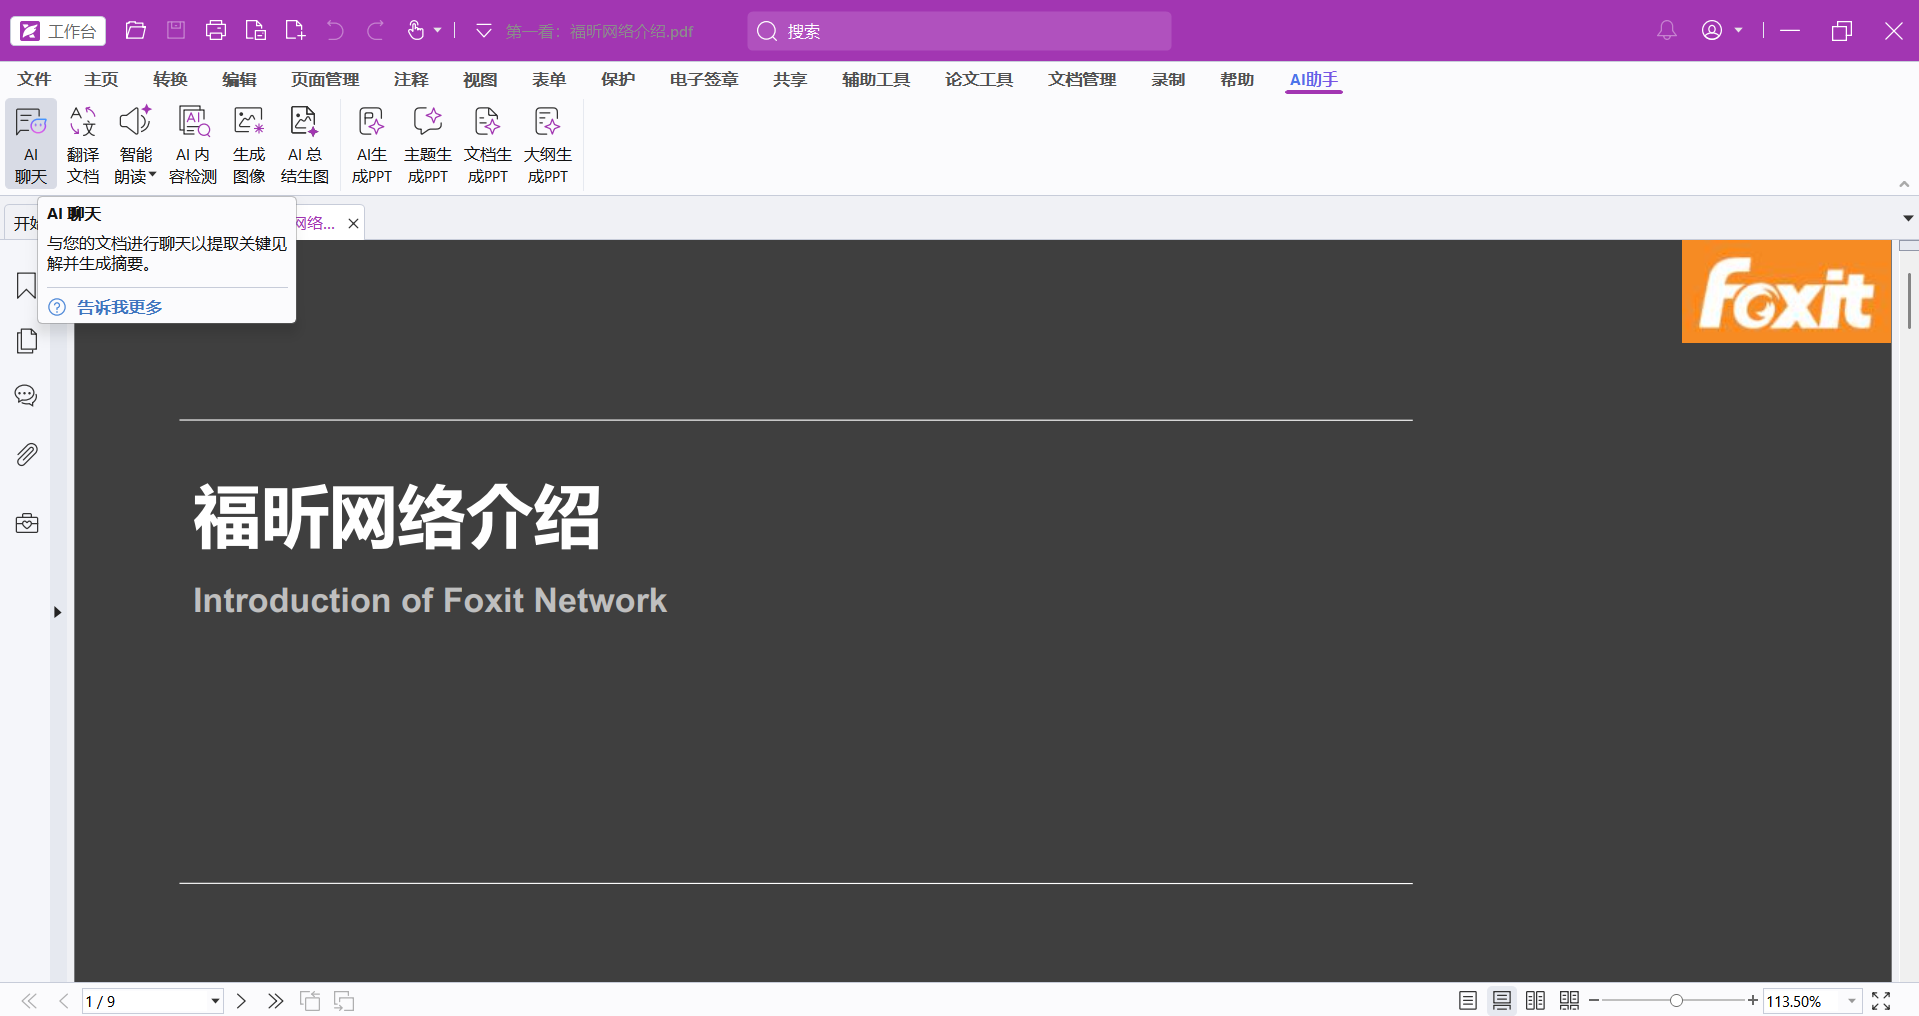Switch to 电子签章 tab
Viewport: 1919px width, 1016px height.
pos(704,79)
